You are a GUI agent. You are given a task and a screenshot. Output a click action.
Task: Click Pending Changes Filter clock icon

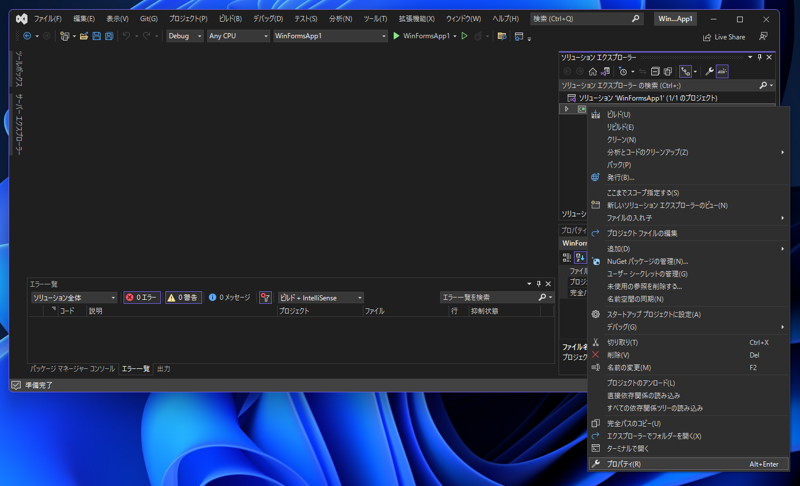pos(622,71)
